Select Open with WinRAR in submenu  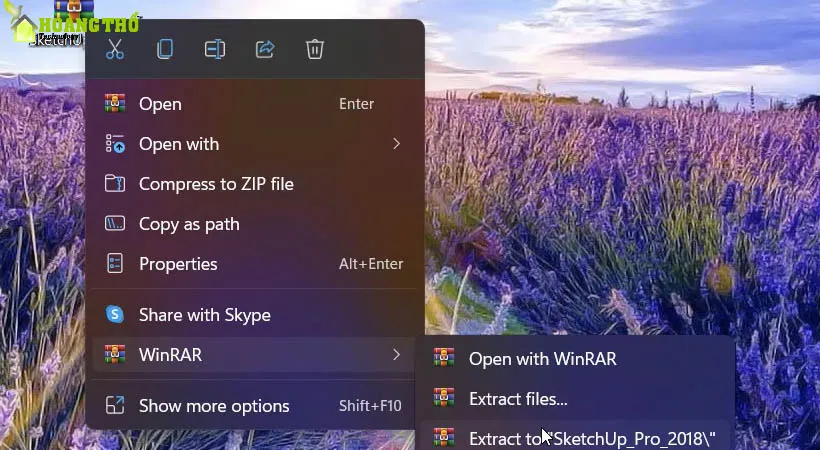tap(577, 359)
